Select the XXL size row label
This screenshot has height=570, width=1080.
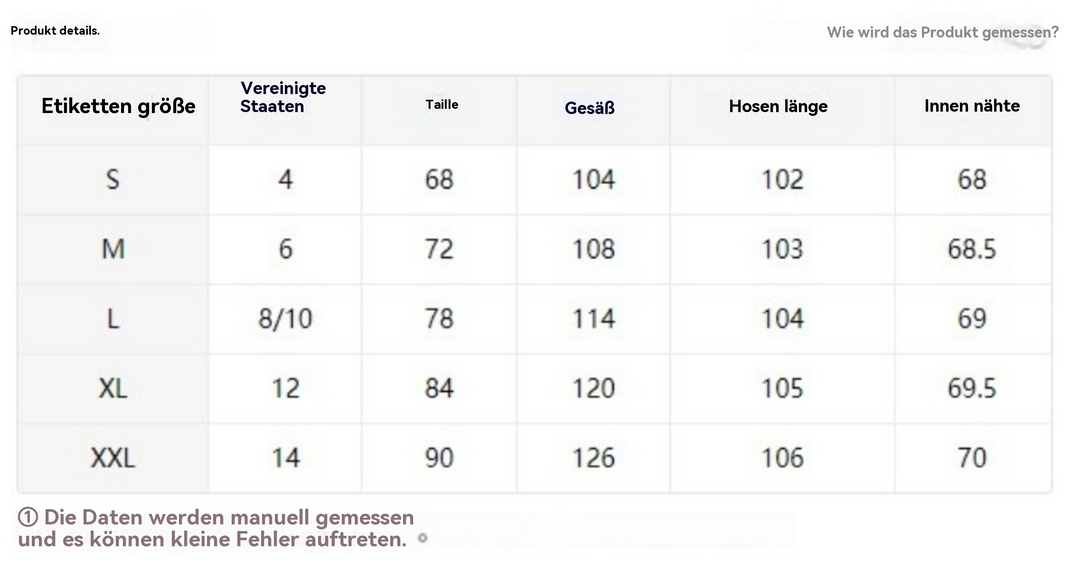(x=113, y=458)
